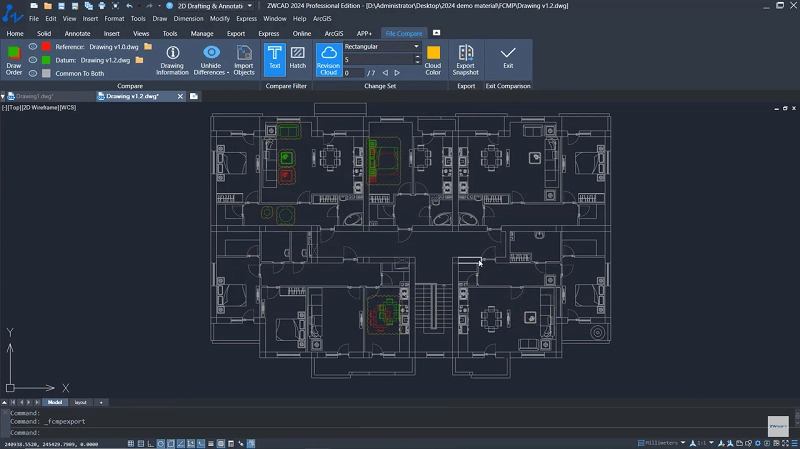Click the Export Snapshot icon
This screenshot has width=800, height=449.
coord(466,59)
